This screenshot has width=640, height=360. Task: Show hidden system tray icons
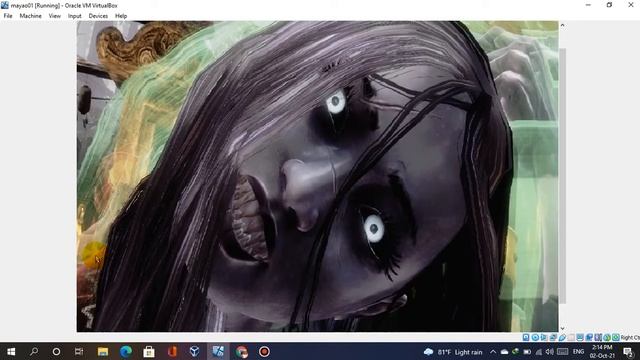pyautogui.click(x=493, y=352)
